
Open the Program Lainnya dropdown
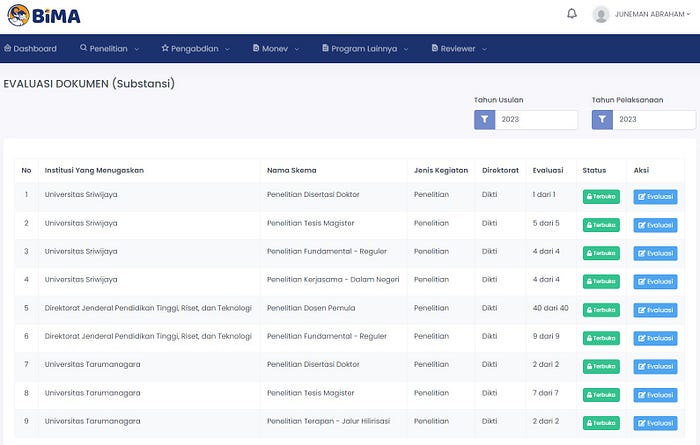point(365,48)
